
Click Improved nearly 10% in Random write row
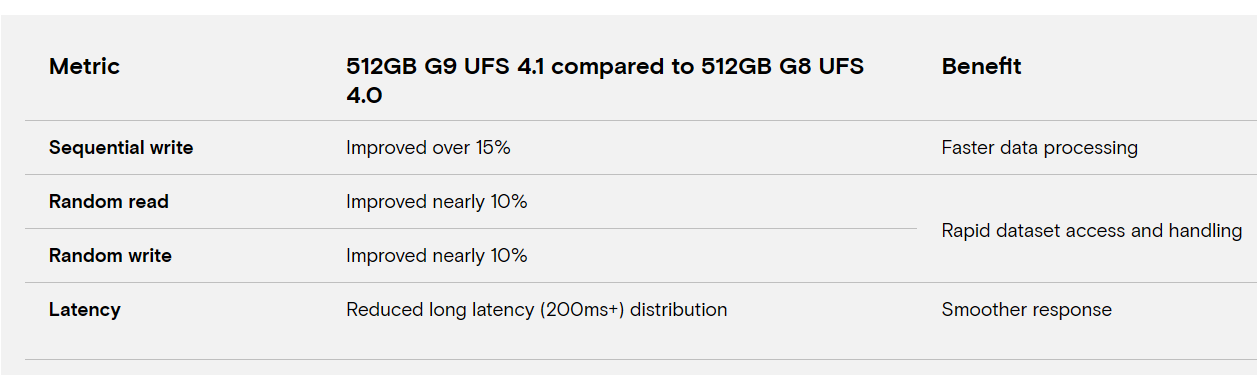click(437, 256)
